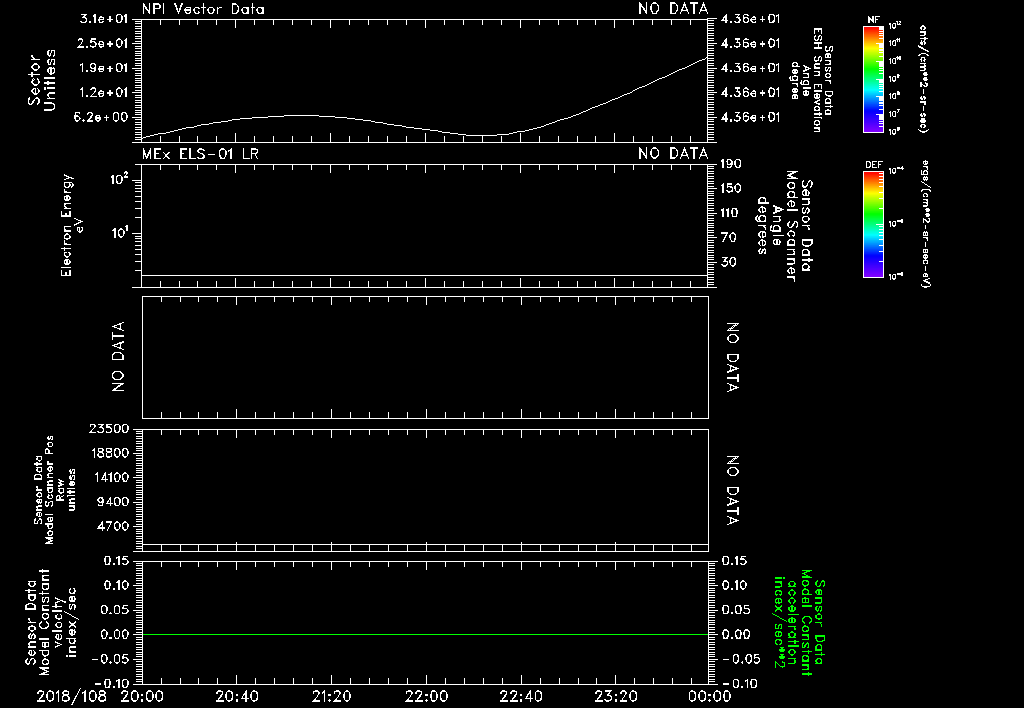Viewport: 1024px width, 708px height.
Task: Click the 23:20 time axis label
Action: click(616, 697)
